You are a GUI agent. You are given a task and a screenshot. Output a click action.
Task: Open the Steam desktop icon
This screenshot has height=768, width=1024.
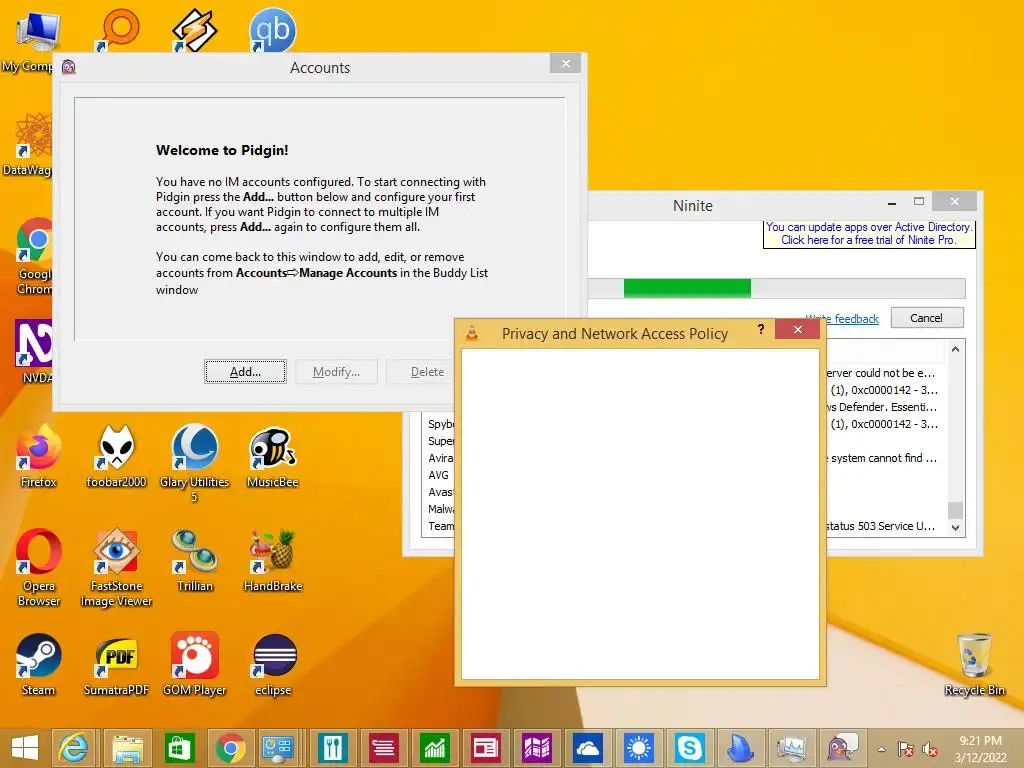39,664
